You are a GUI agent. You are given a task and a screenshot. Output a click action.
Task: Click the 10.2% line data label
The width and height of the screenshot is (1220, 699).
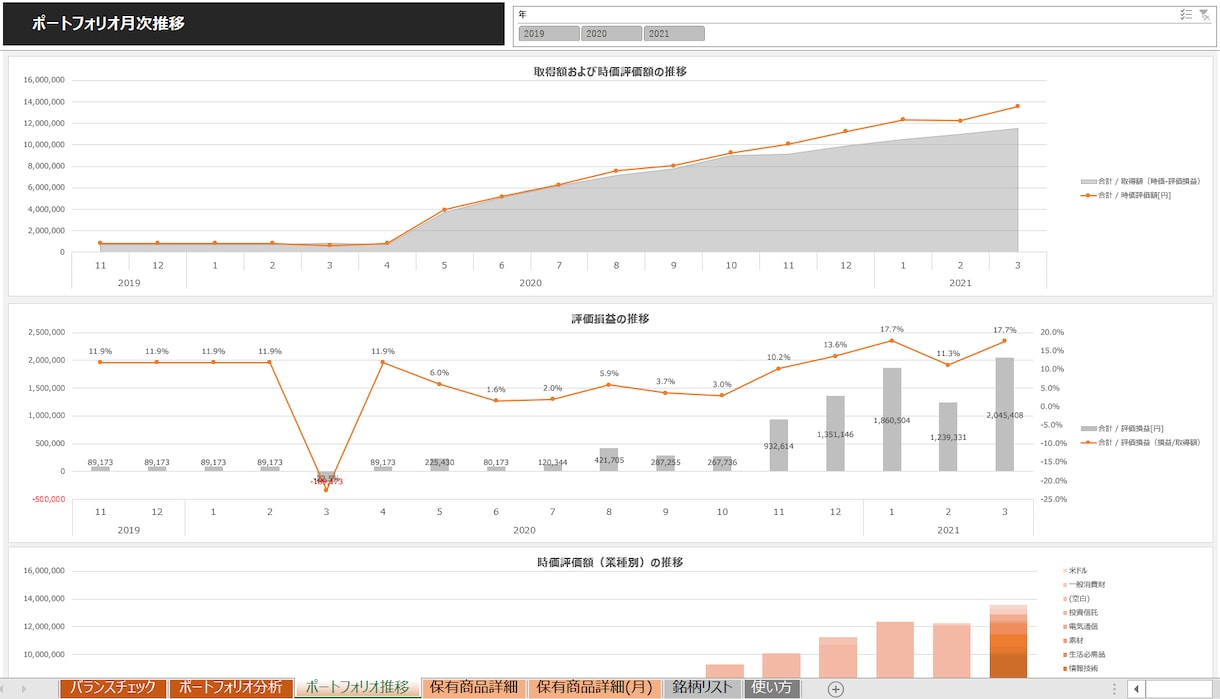pos(779,357)
